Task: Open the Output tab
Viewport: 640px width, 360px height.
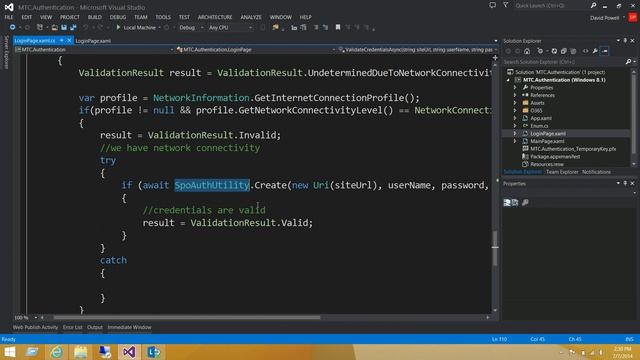Action: click(x=95, y=327)
